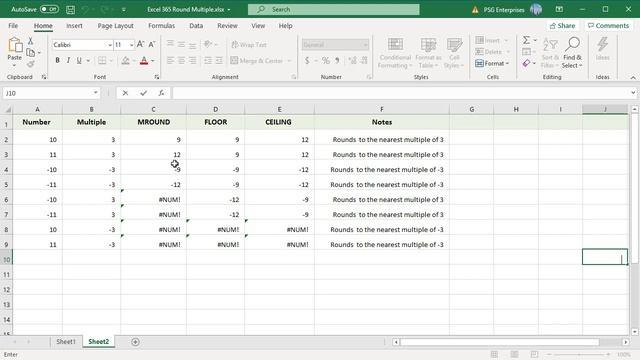Screen dimensions: 640x360
Task: Click the formula bar Enter checkmark
Action: [143, 93]
